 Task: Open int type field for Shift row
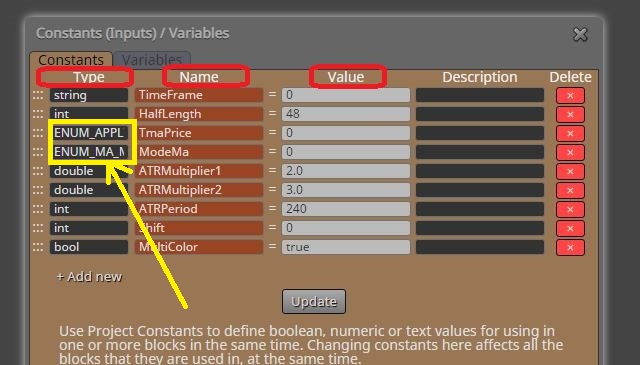tap(89, 228)
